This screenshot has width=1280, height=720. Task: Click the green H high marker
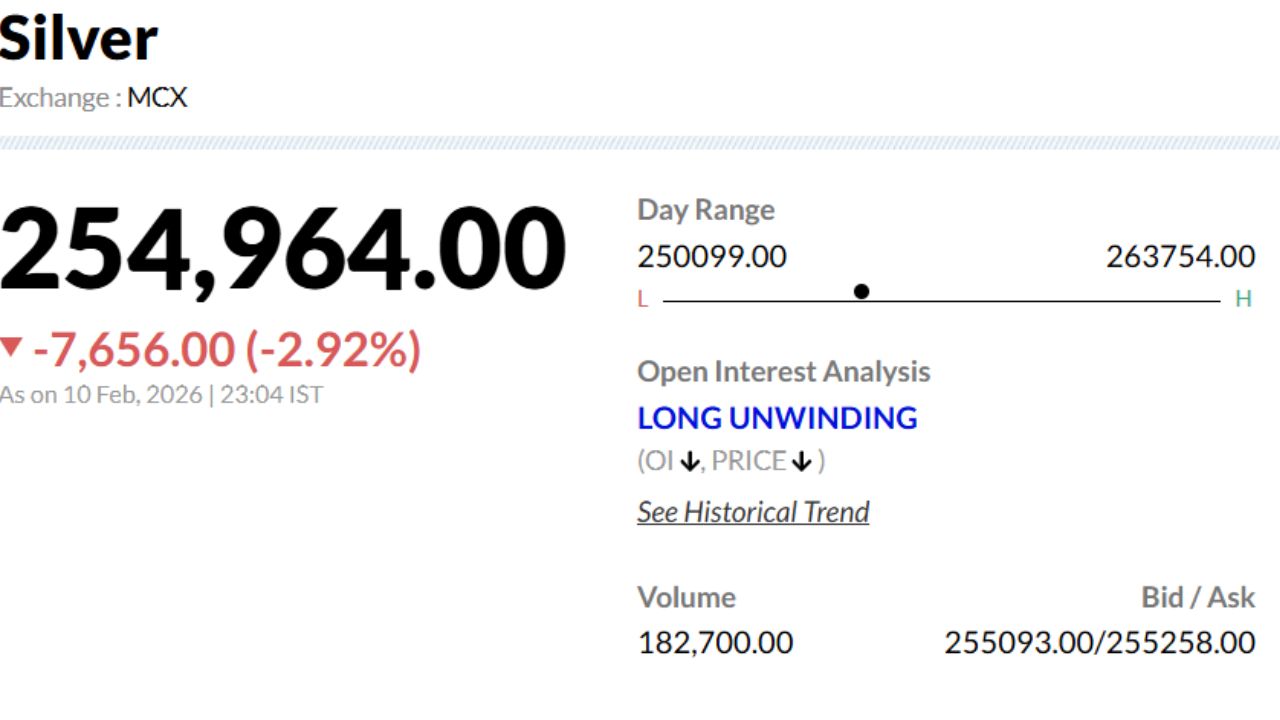click(x=1243, y=299)
